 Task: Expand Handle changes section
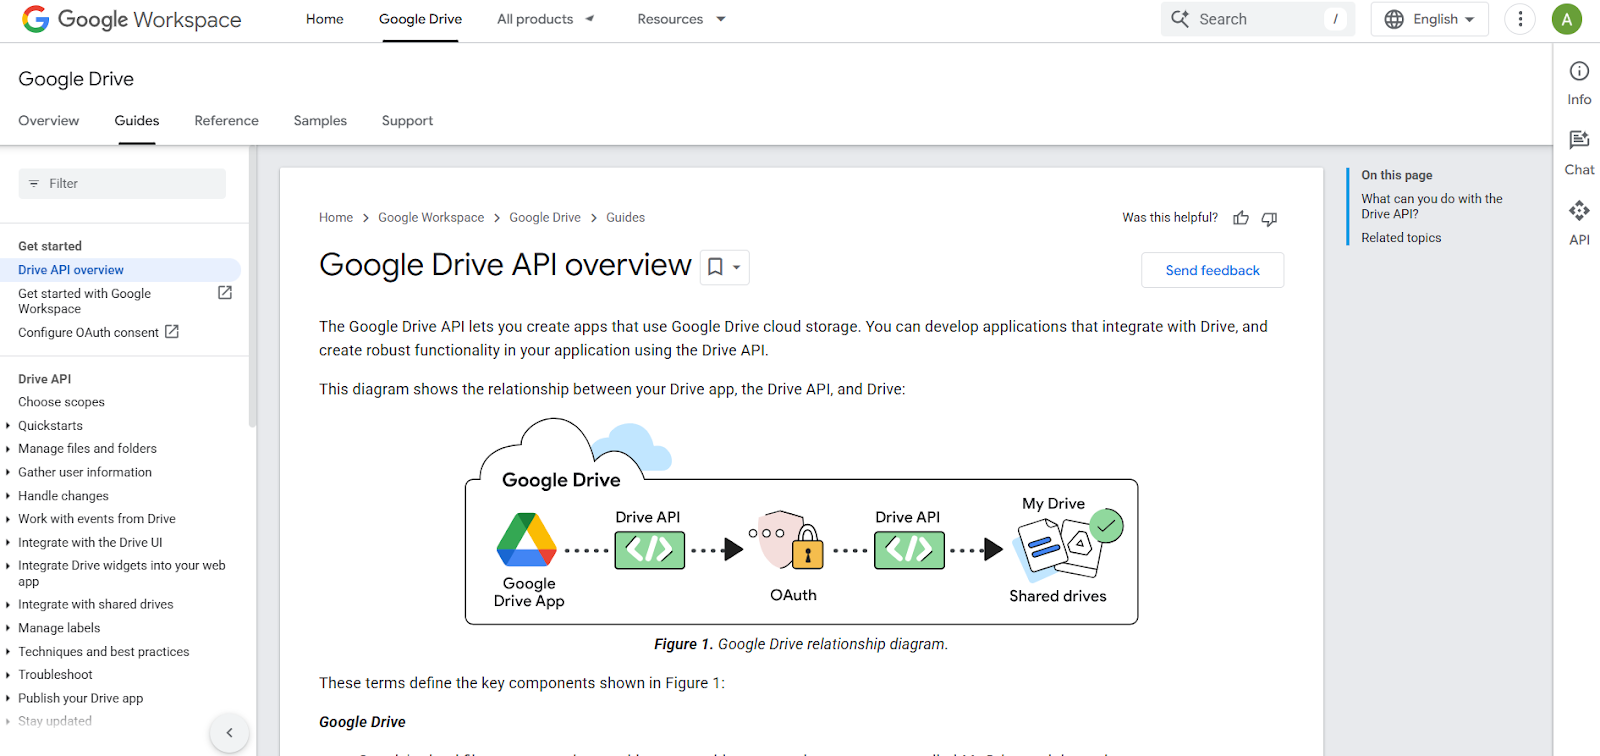point(8,496)
